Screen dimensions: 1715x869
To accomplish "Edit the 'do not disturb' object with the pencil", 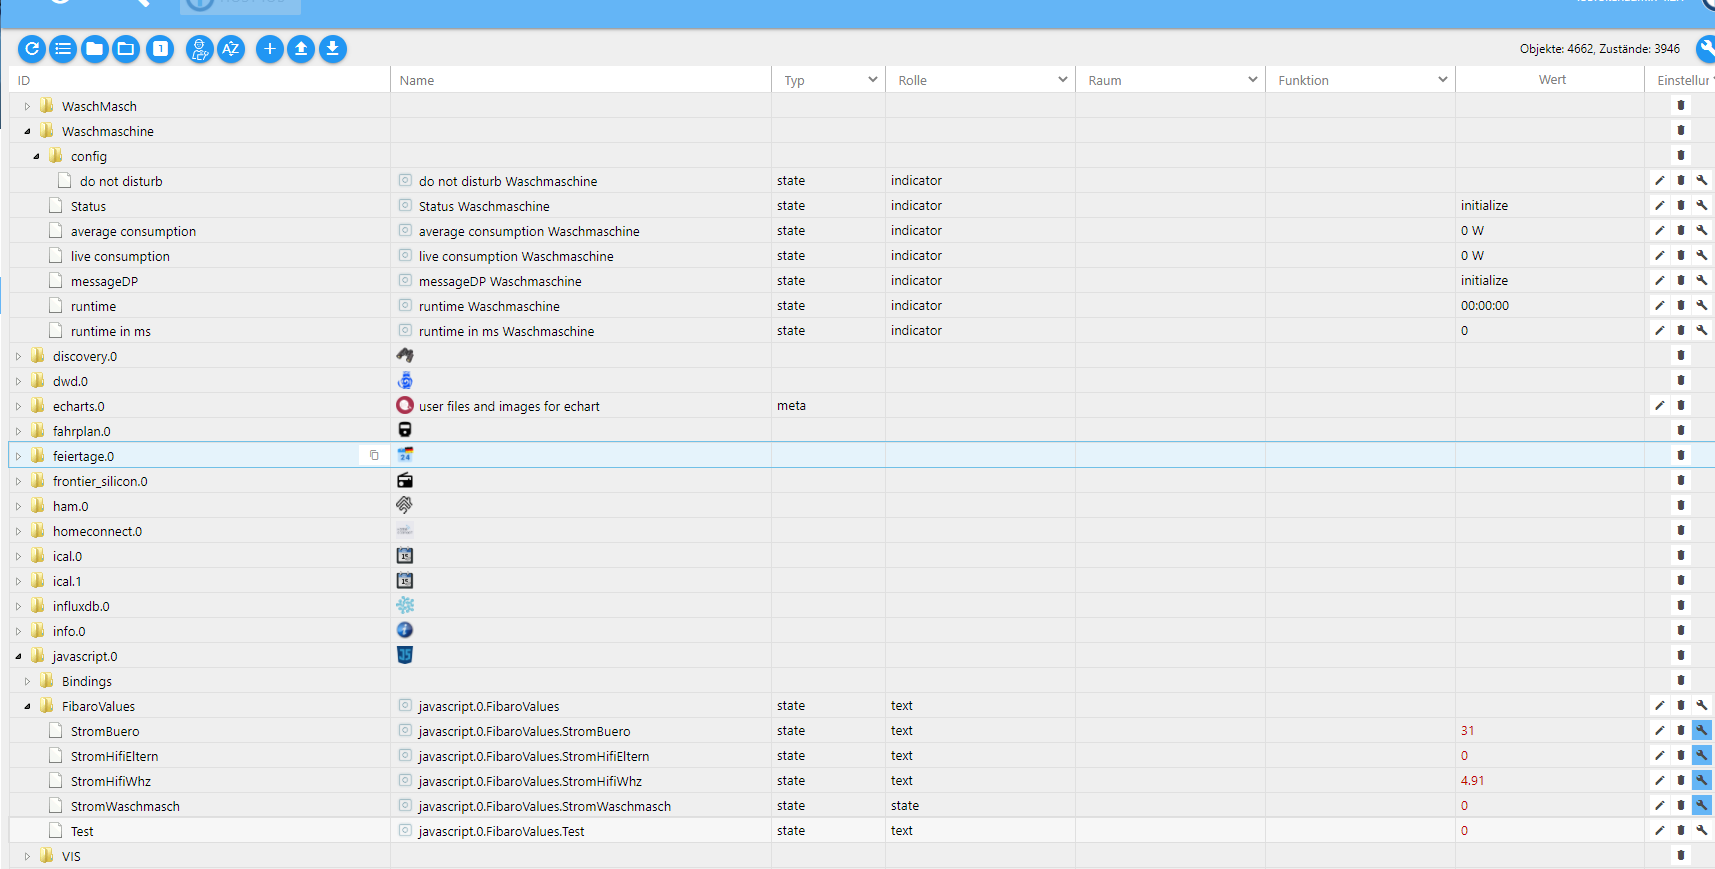I will click(1660, 181).
